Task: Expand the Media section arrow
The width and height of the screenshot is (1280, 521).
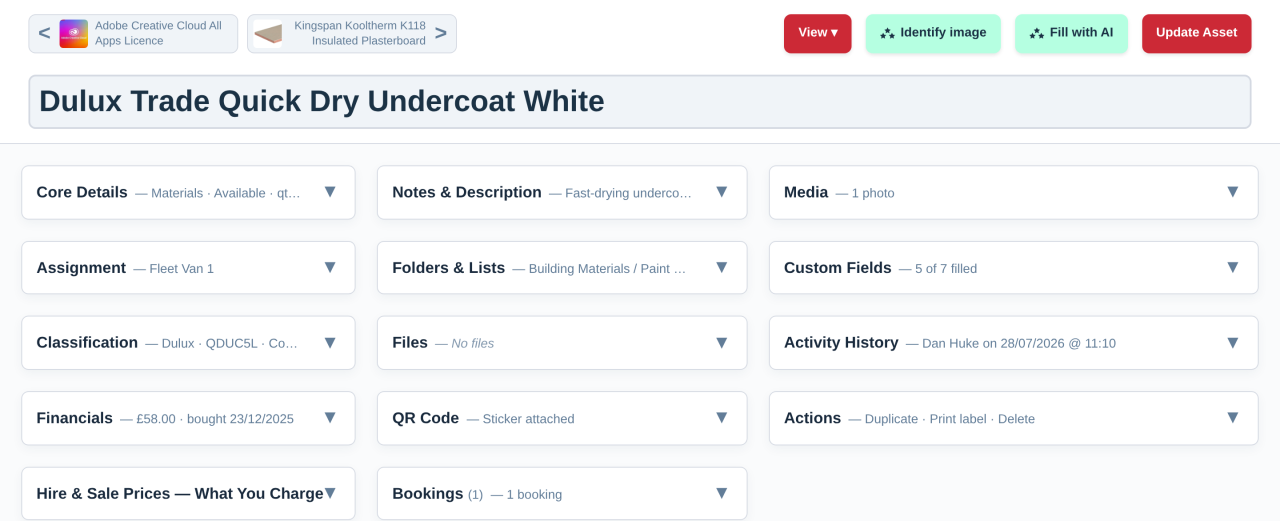Action: tap(1233, 191)
